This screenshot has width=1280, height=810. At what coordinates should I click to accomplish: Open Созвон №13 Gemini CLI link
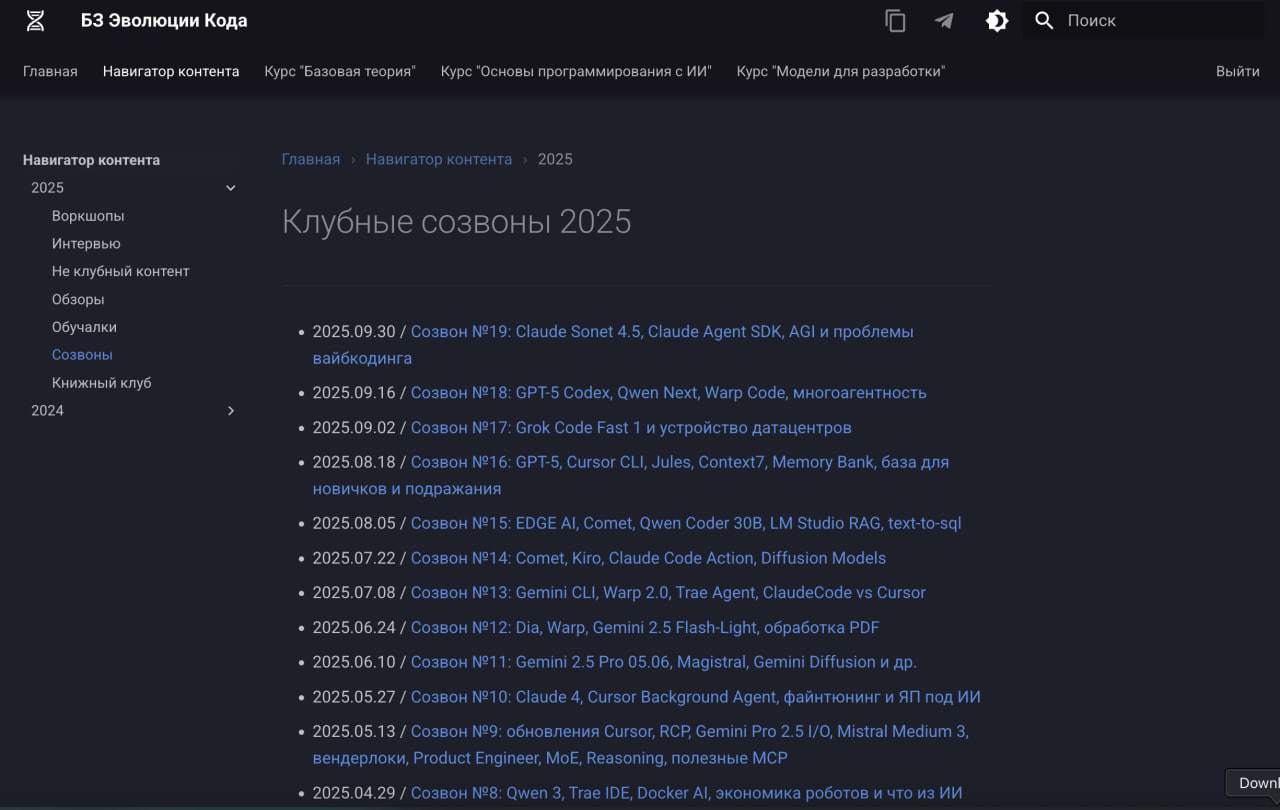click(x=667, y=593)
